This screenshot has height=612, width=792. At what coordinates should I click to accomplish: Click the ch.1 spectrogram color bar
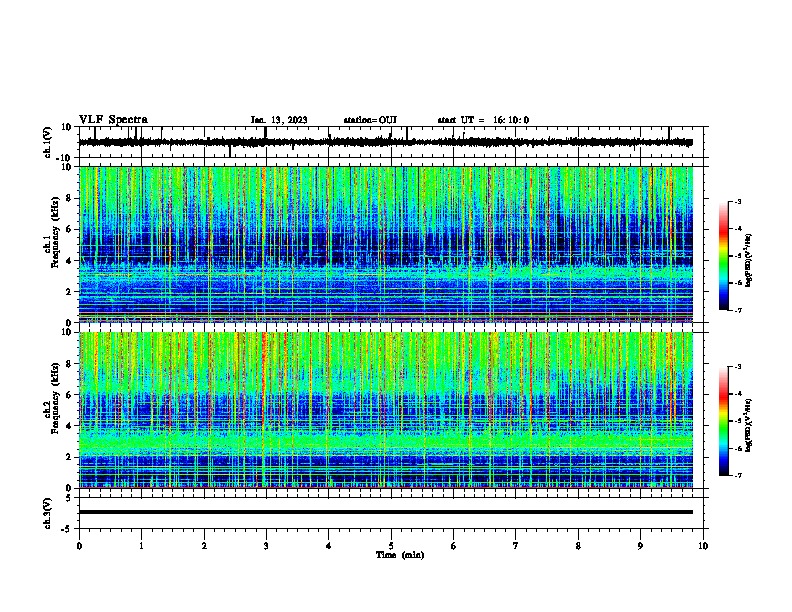(x=723, y=255)
